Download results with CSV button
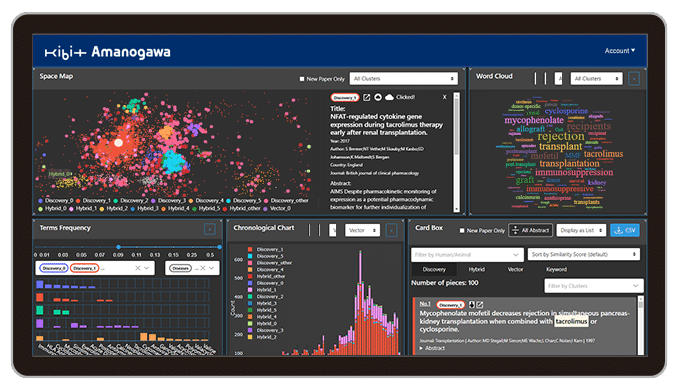Image resolution: width=675 pixels, height=389 pixels. click(625, 230)
